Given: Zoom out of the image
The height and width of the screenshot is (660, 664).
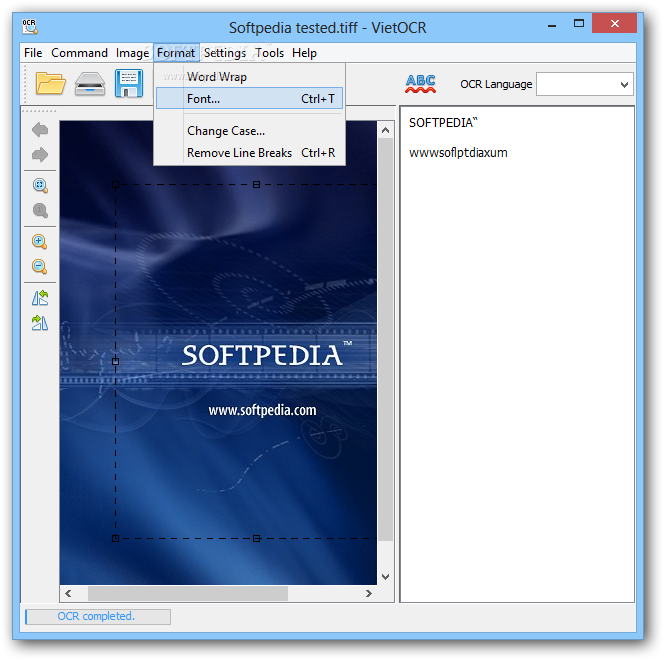Looking at the screenshot, I should (x=39, y=266).
